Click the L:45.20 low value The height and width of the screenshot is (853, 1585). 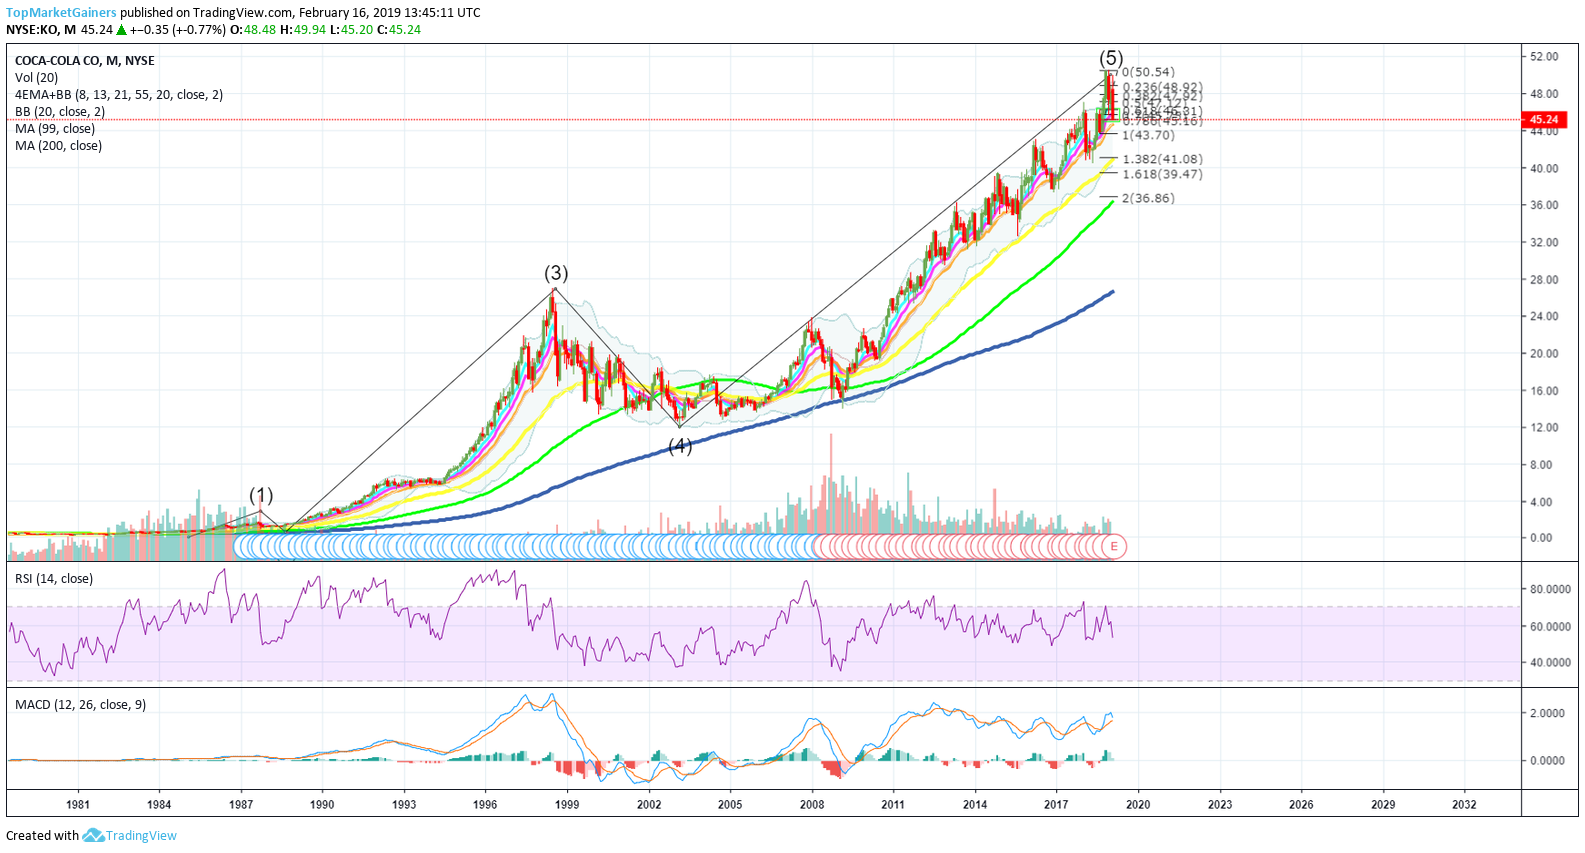(352, 30)
